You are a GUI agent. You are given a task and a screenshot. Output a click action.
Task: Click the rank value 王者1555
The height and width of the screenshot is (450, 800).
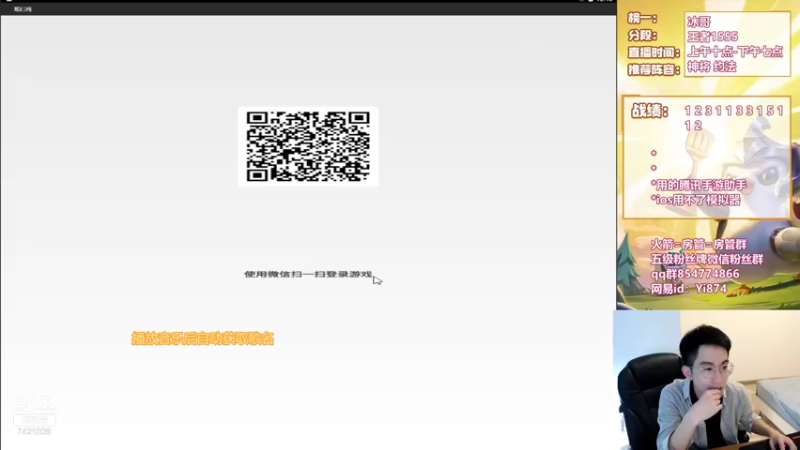click(712, 37)
